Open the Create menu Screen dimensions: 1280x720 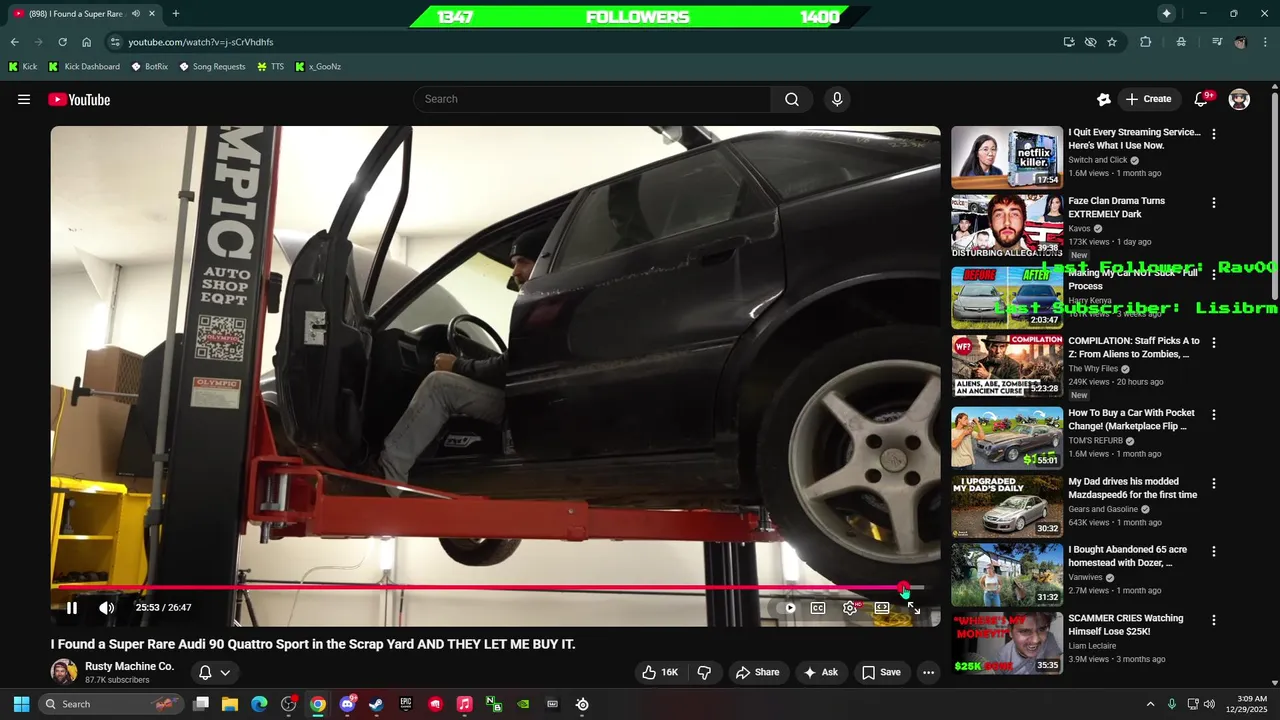click(1148, 99)
